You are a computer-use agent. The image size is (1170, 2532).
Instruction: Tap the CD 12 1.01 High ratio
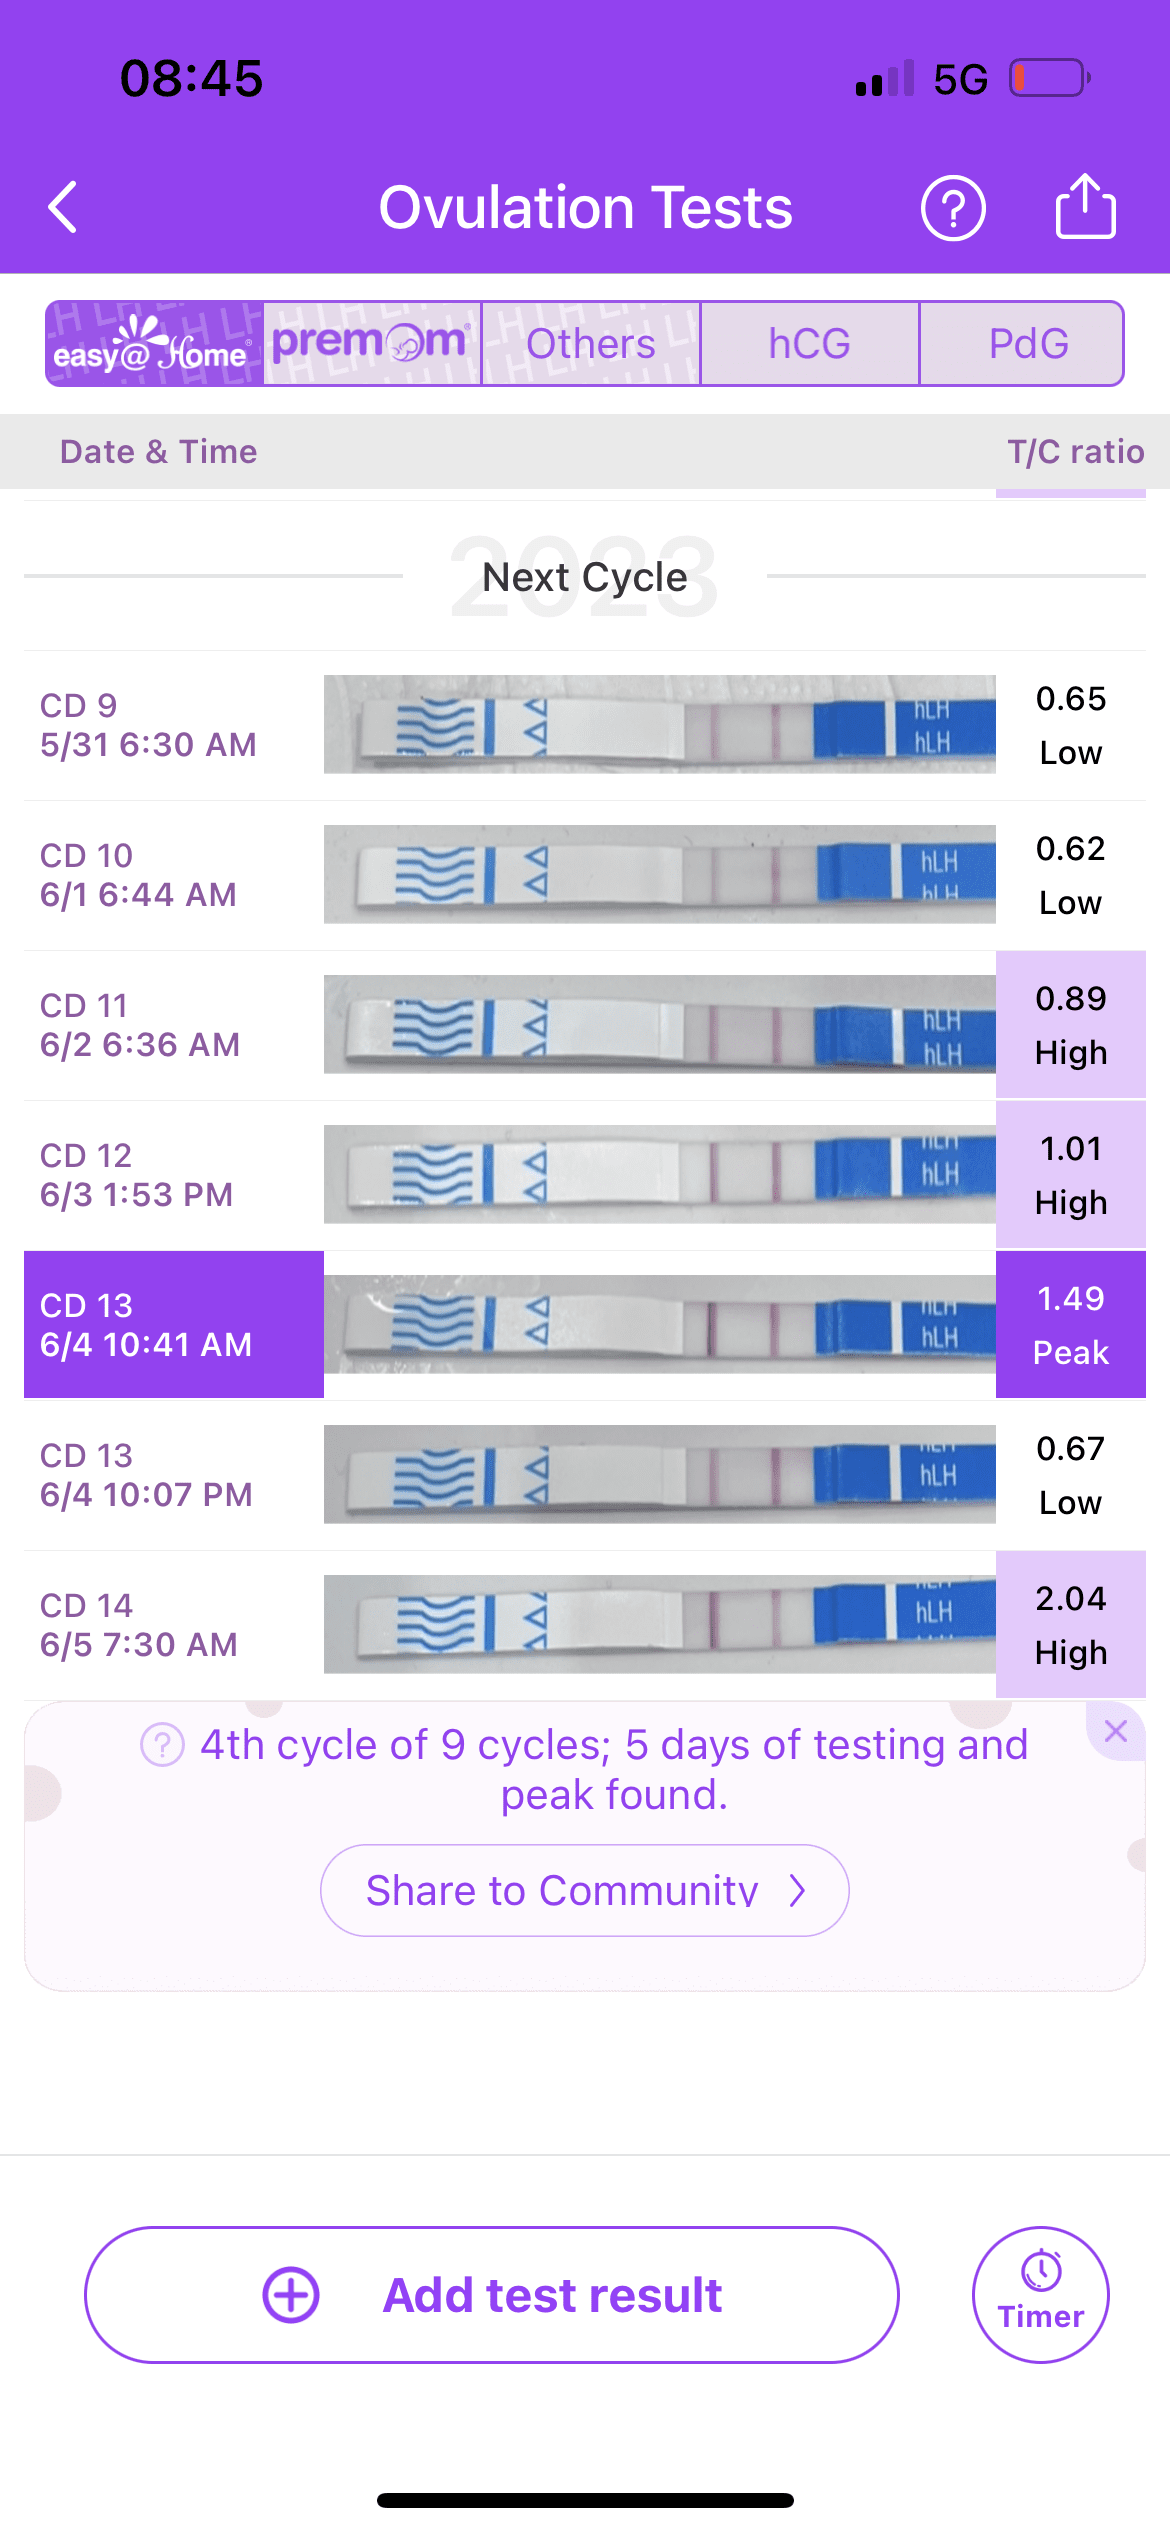click(x=1070, y=1175)
